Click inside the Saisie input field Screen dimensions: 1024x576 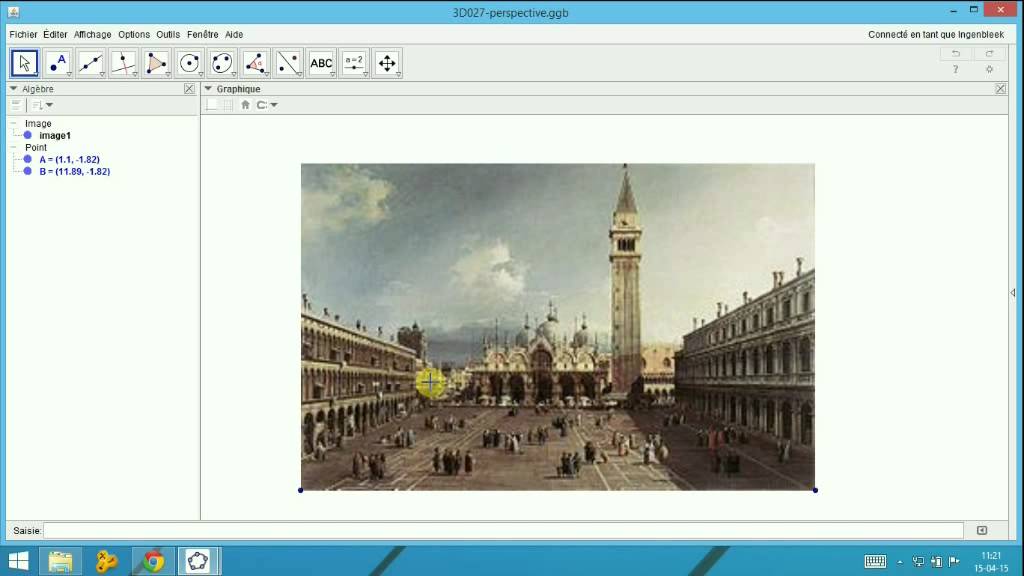(503, 530)
